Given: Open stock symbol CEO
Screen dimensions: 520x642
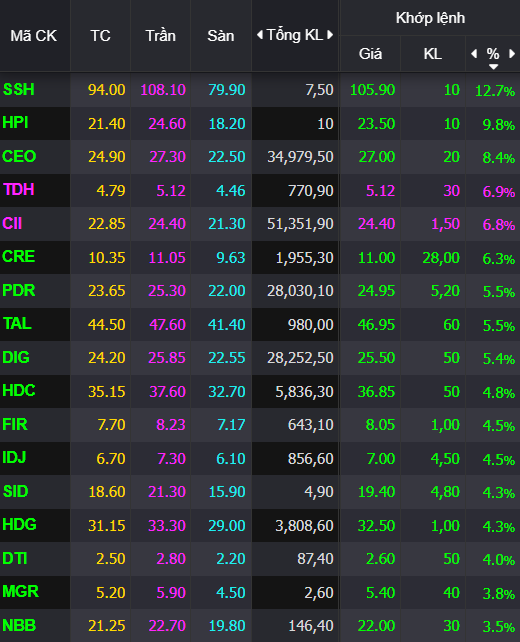Looking at the screenshot, I should (19, 156).
